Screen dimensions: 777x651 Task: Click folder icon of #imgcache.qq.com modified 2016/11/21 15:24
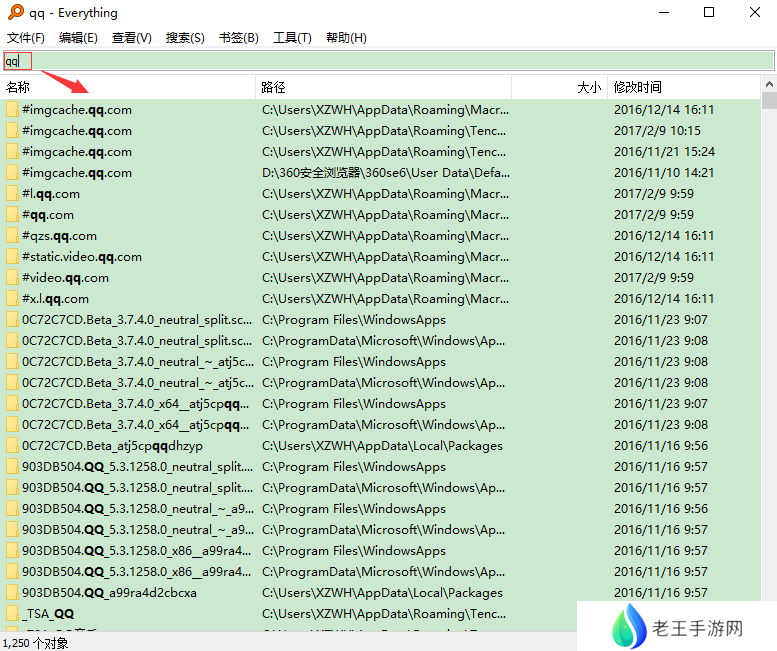12,152
